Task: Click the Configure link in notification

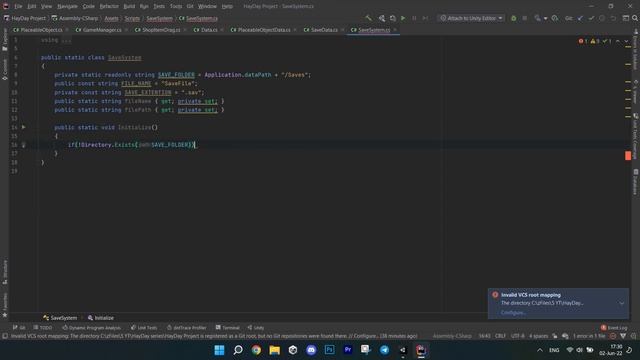Action: (x=513, y=313)
